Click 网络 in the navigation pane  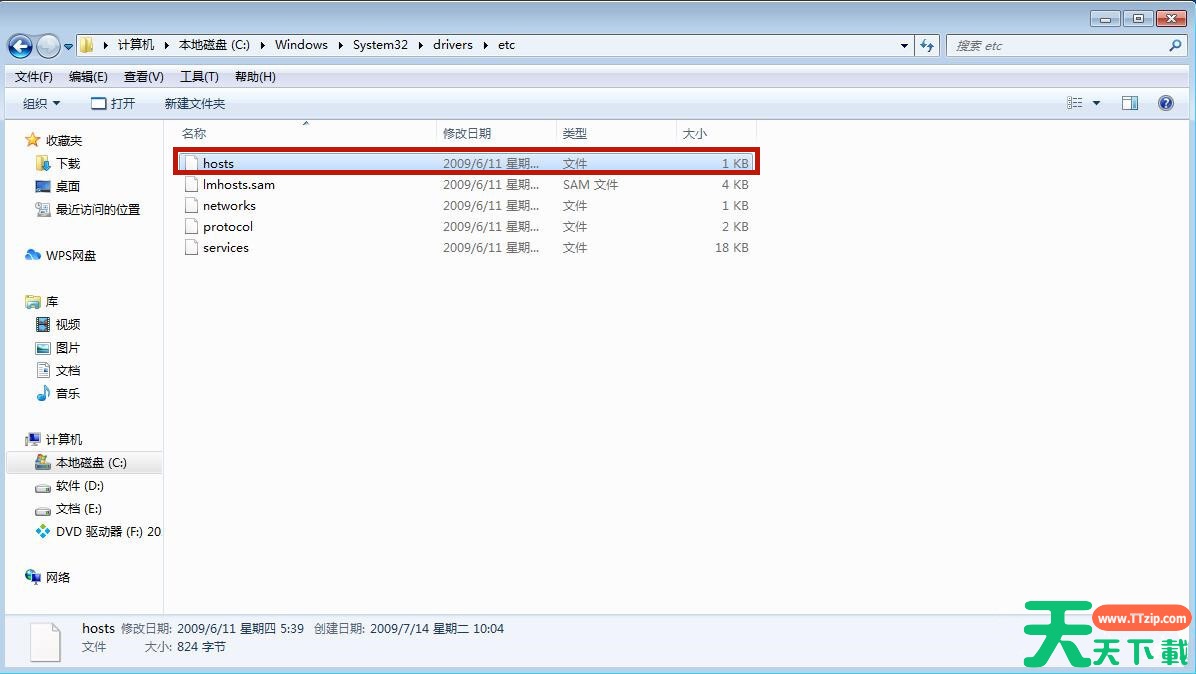tap(58, 578)
